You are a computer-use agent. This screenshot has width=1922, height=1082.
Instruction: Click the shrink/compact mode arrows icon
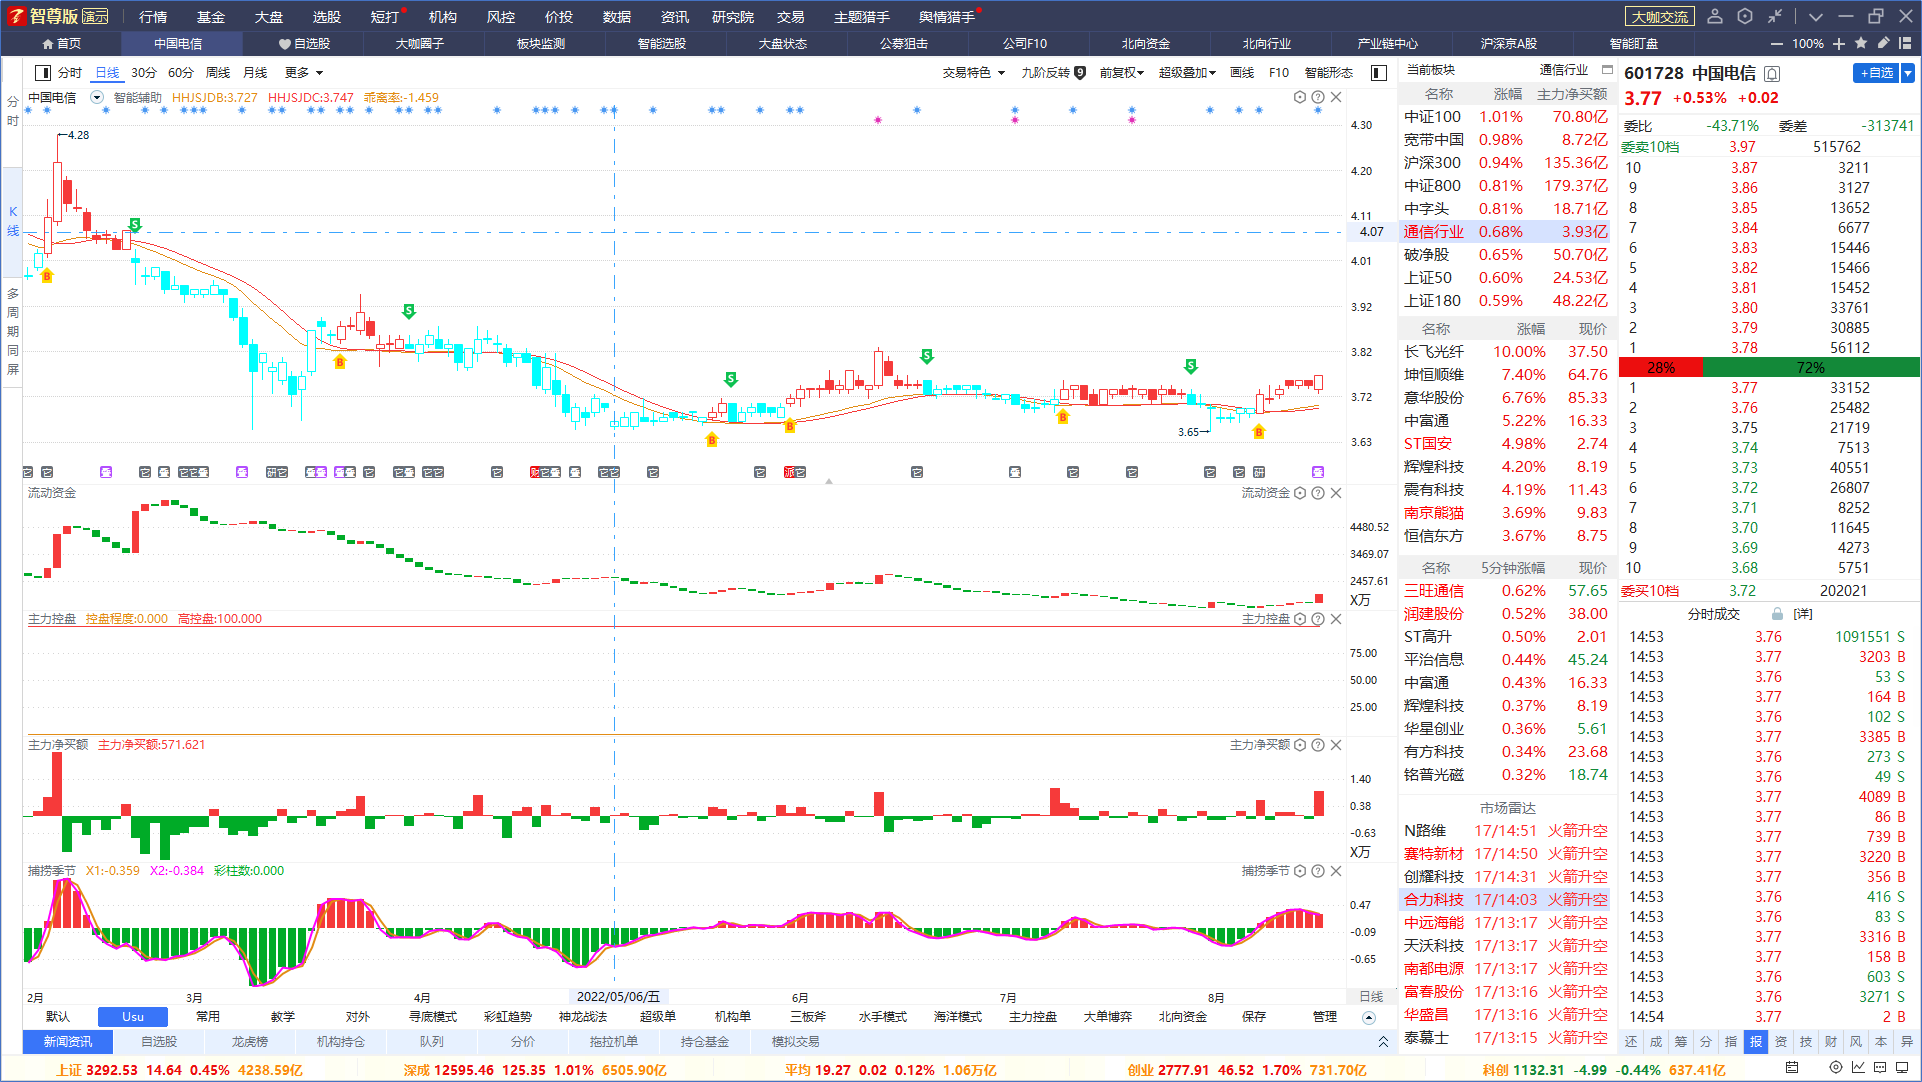[1775, 16]
